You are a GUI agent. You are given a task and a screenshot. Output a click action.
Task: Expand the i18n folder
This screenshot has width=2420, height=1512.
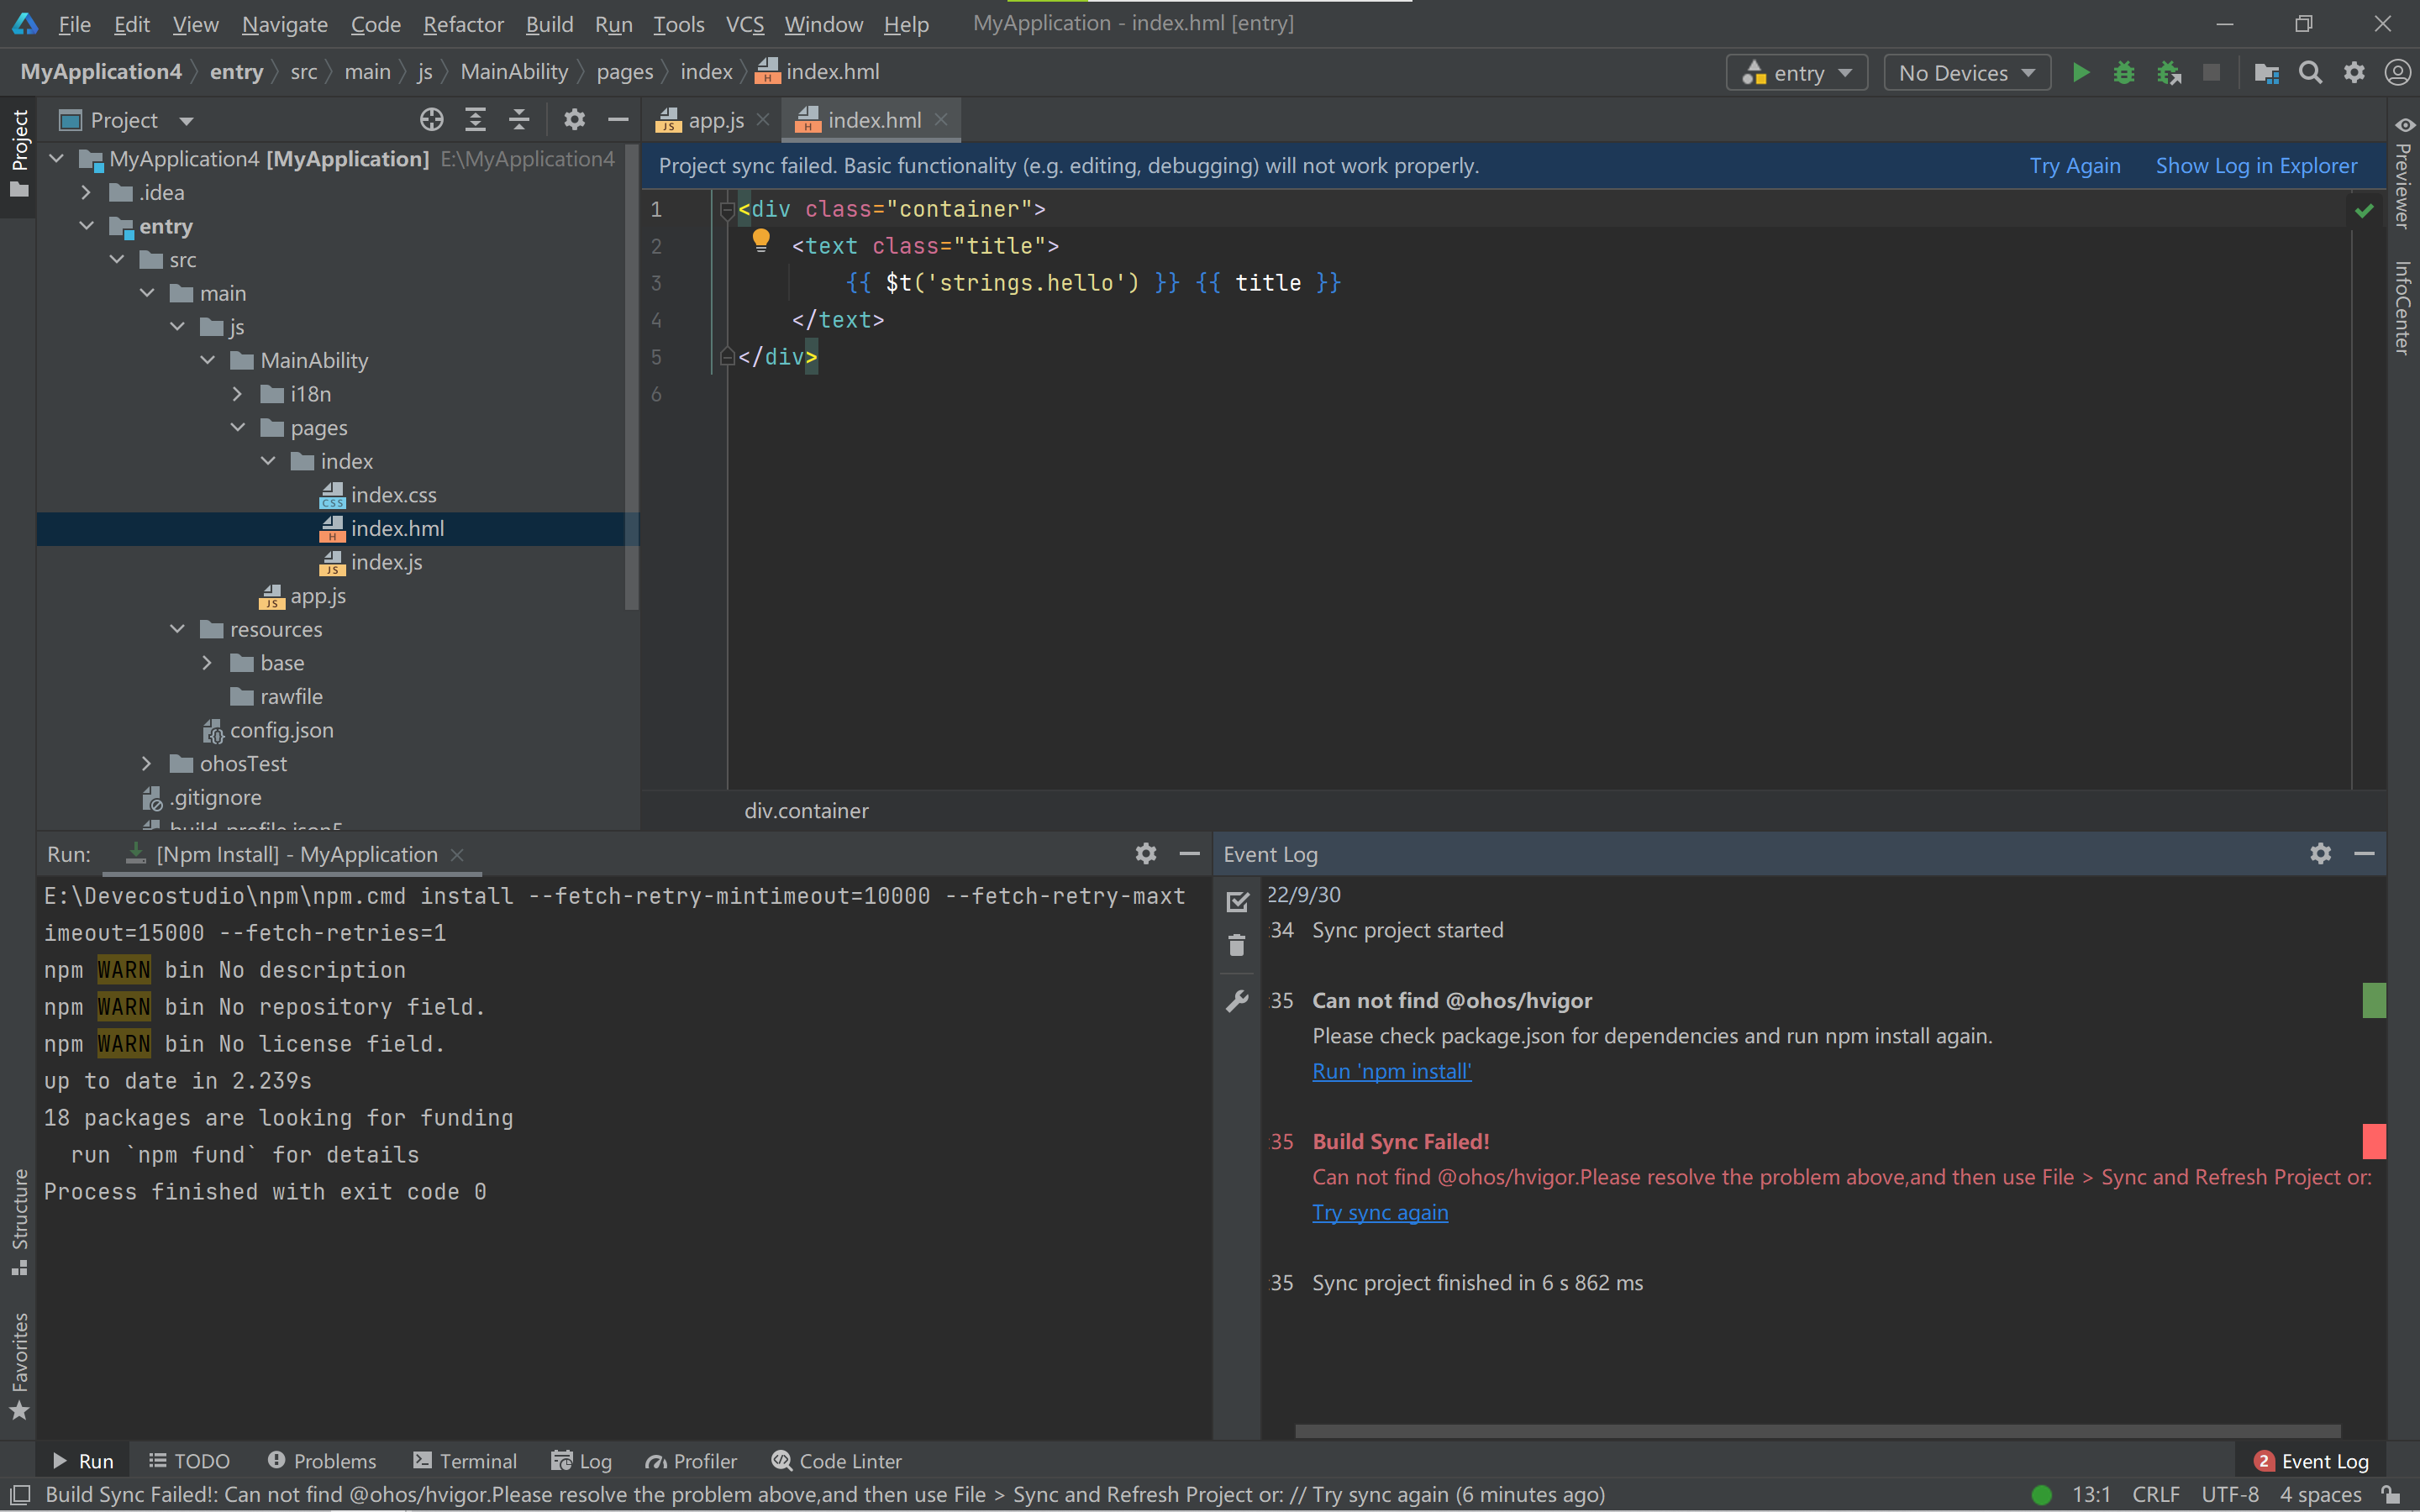pos(237,394)
